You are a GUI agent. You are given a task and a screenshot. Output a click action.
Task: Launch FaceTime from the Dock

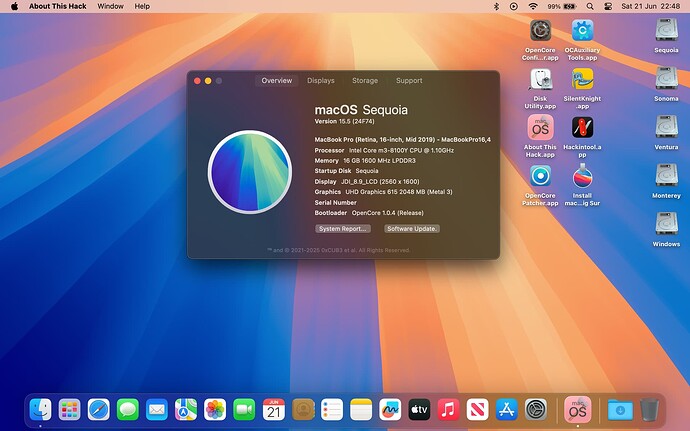point(244,410)
